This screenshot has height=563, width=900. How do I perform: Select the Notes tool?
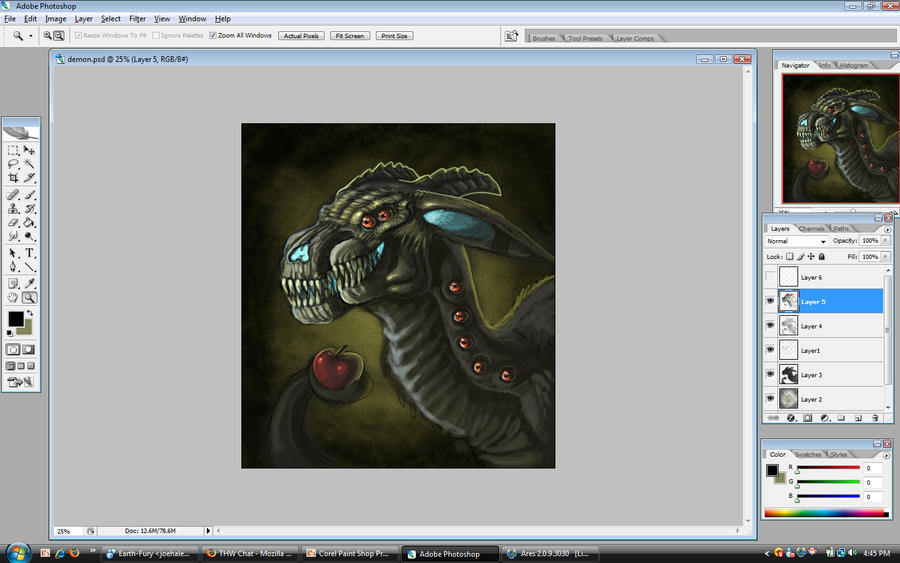(x=13, y=284)
